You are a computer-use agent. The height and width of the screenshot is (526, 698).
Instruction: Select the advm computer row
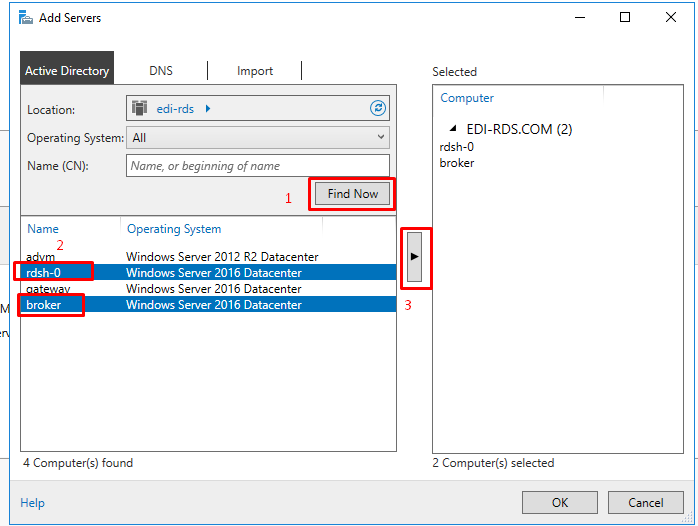(208, 257)
